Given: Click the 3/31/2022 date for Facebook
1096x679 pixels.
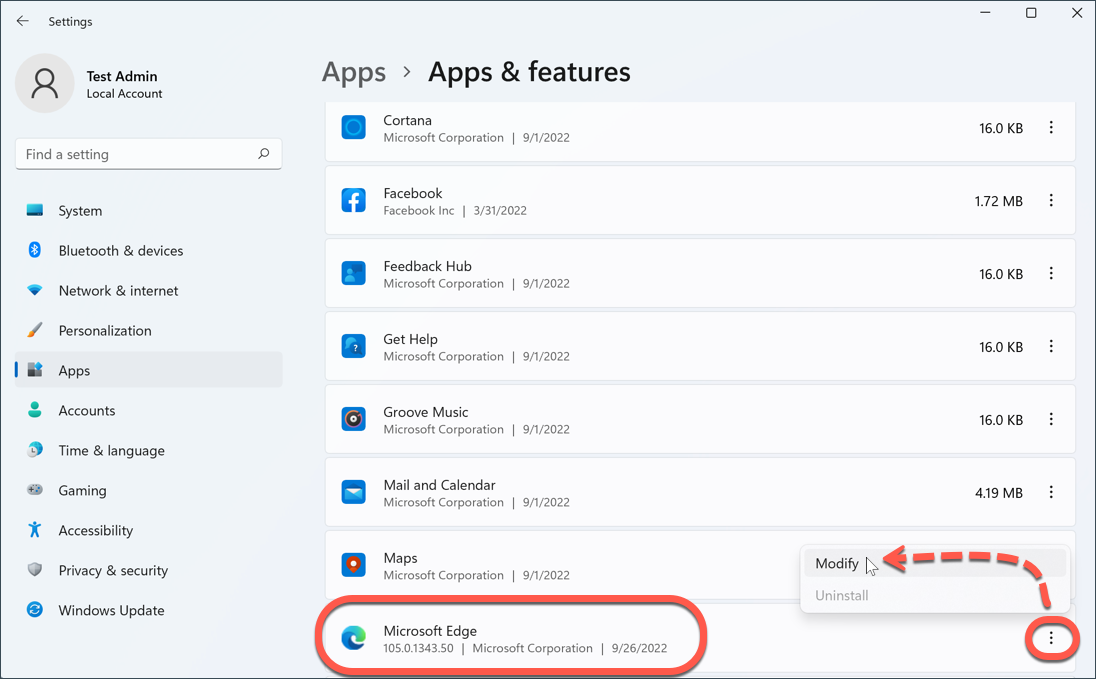Looking at the screenshot, I should coord(500,210).
